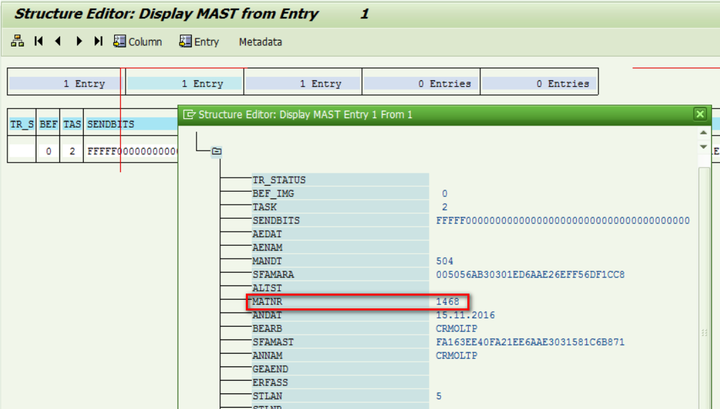The height and width of the screenshot is (409, 720).
Task: Click the STLAN value 5
Action: coord(439,396)
